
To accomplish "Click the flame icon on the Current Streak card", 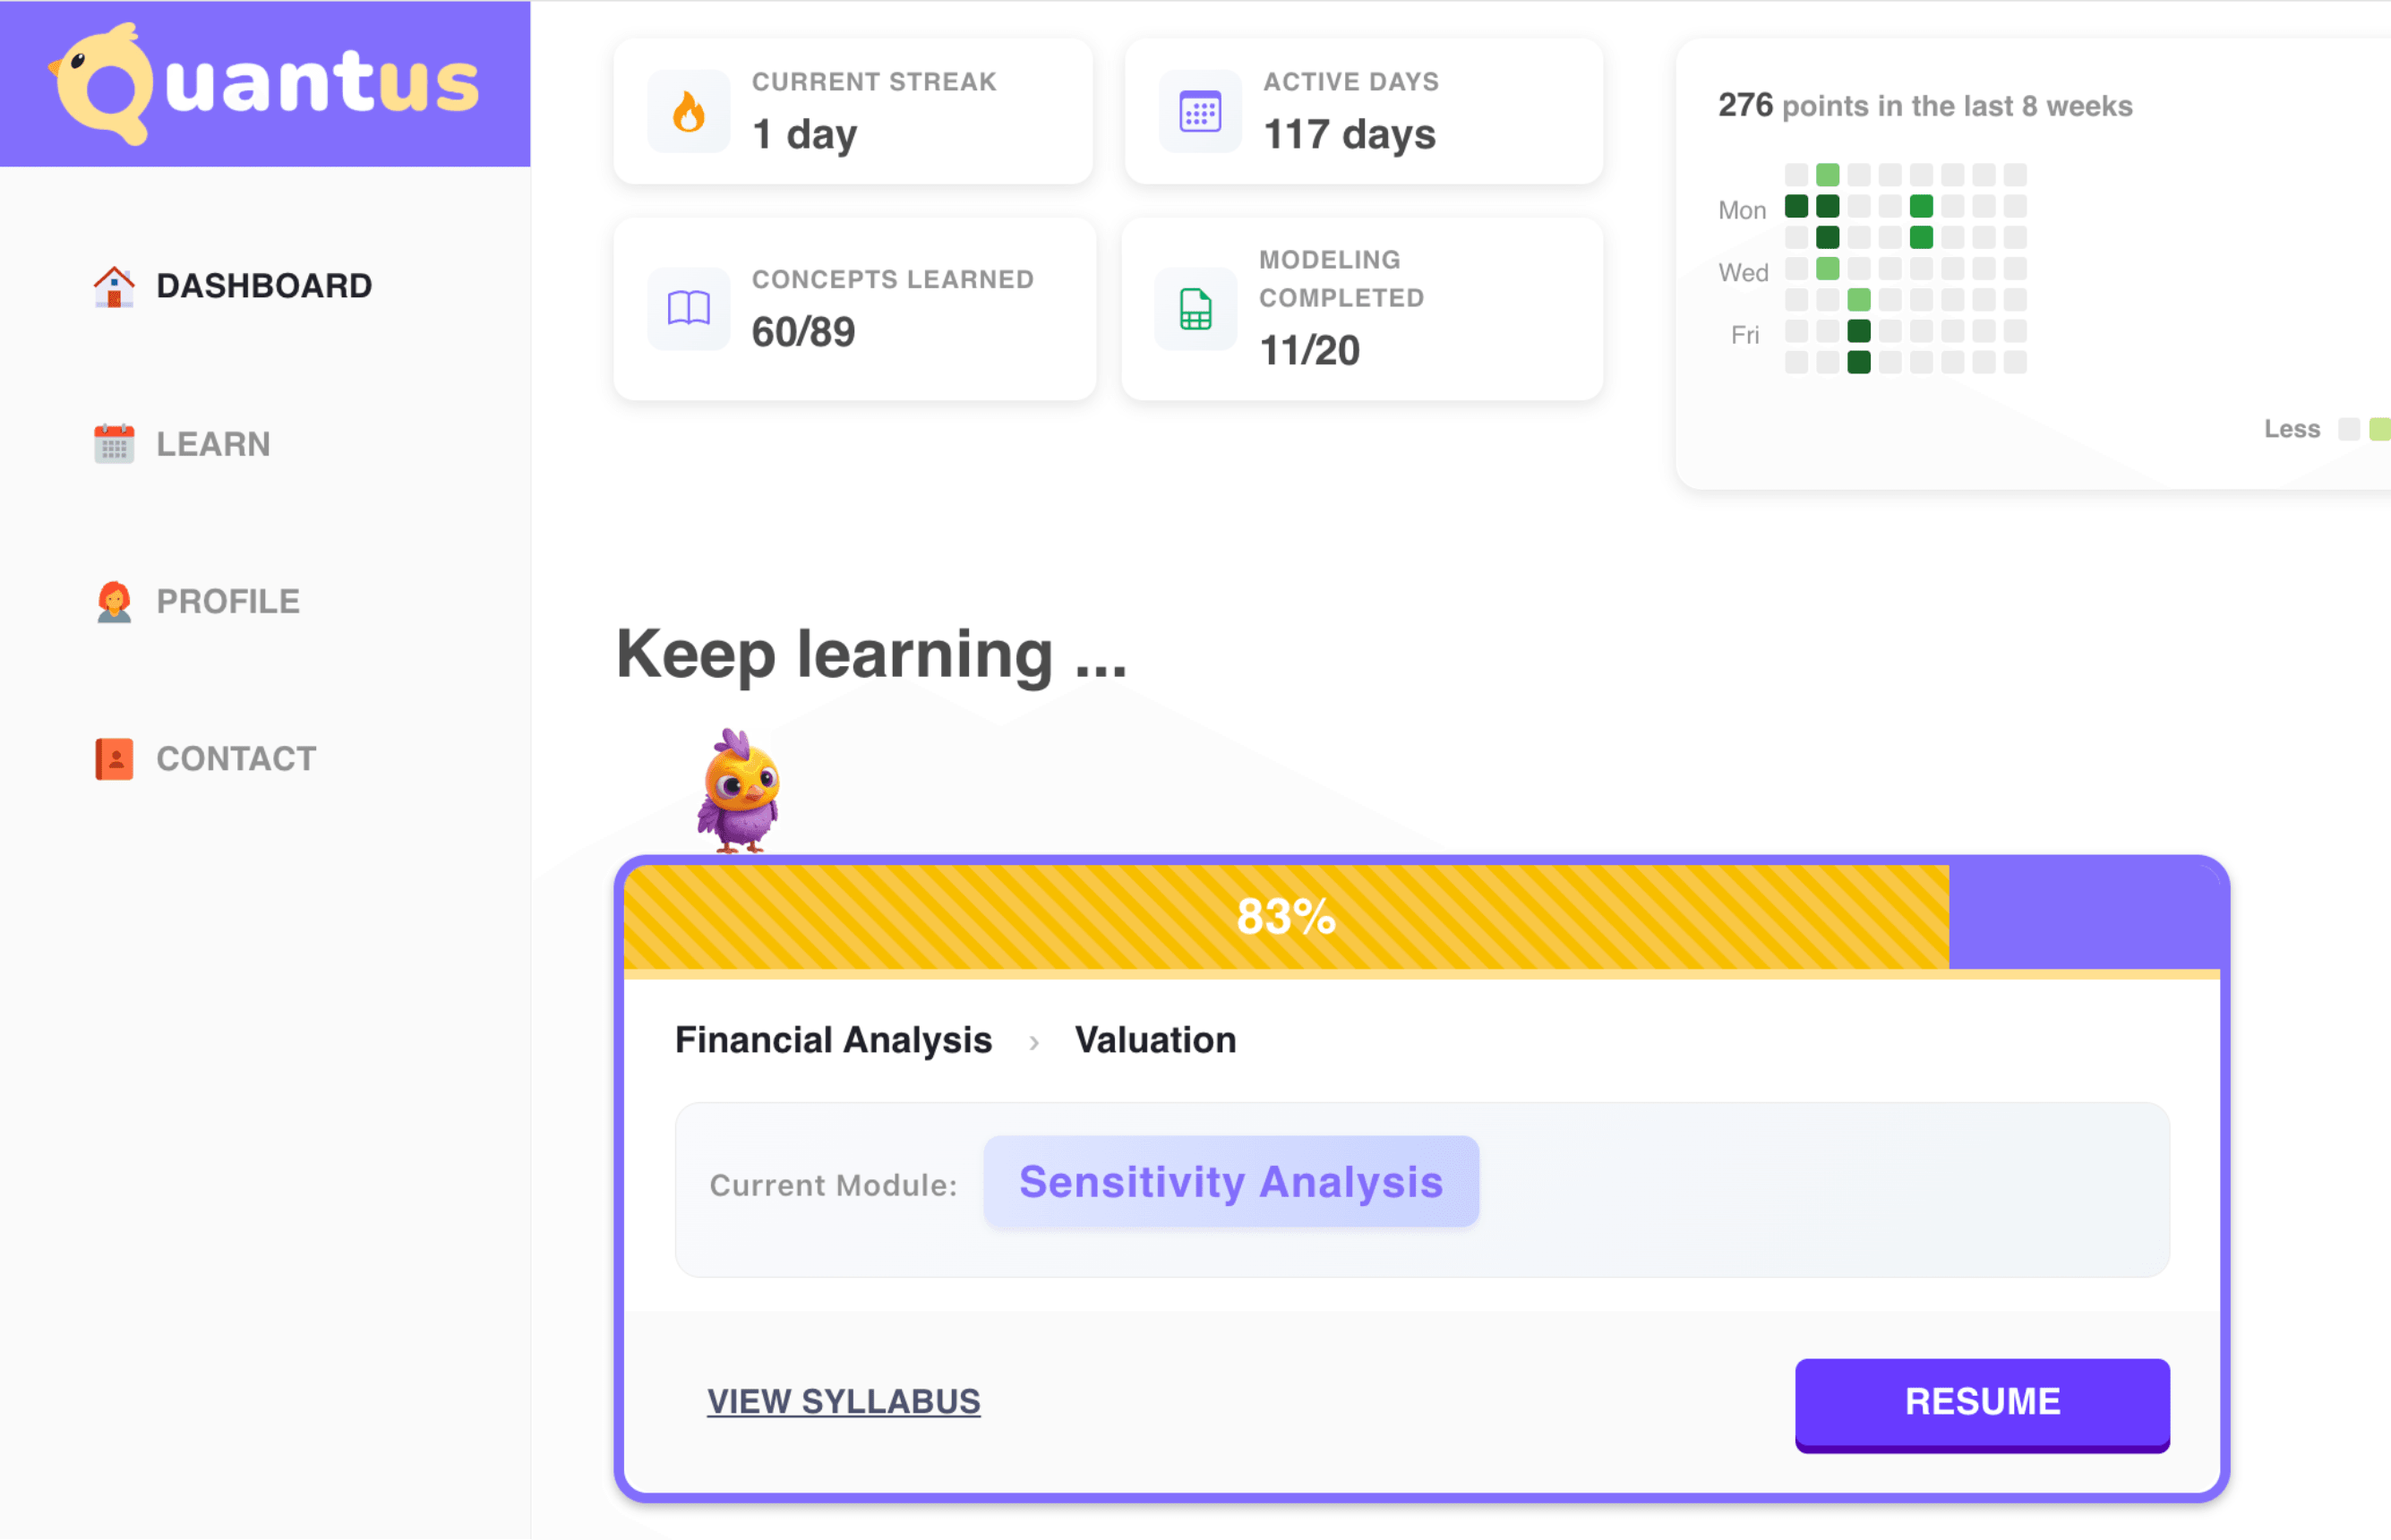I will pos(688,112).
